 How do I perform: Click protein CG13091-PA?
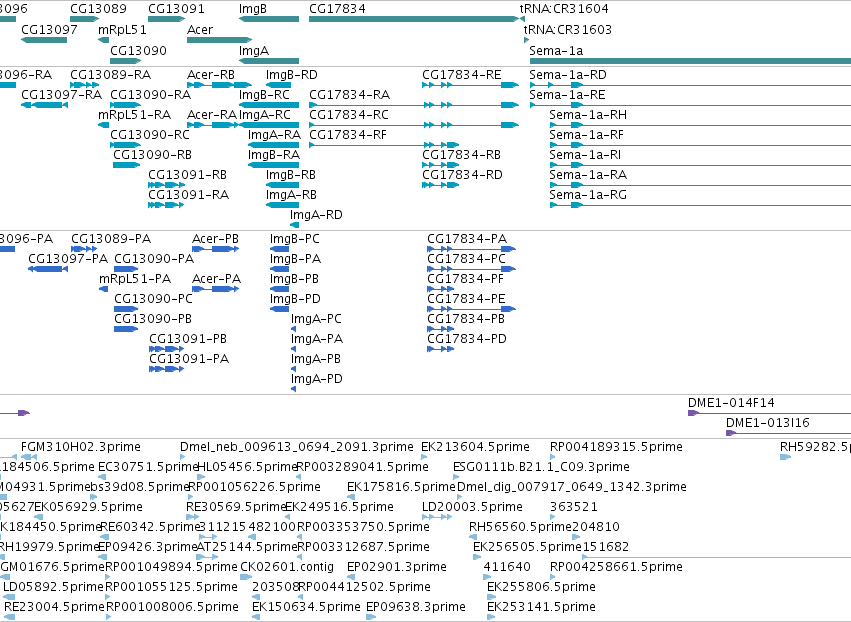189,359
